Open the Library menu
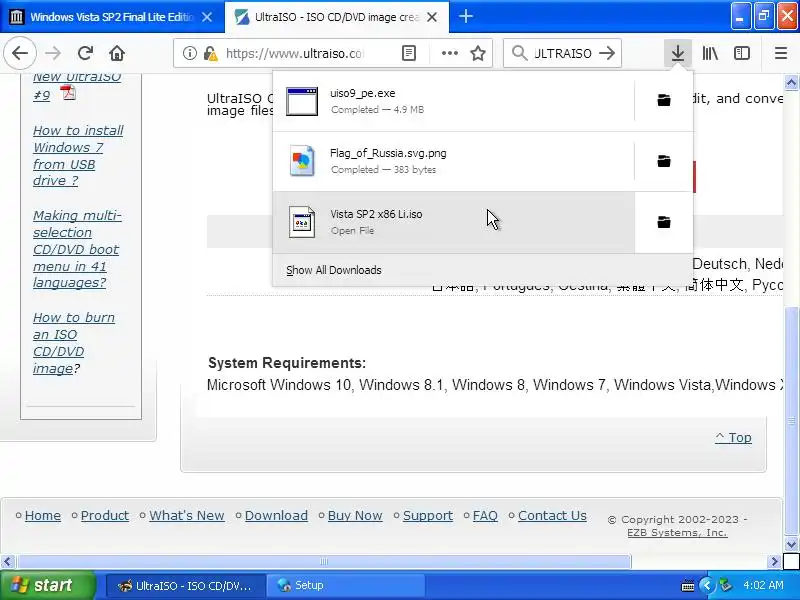This screenshot has width=800, height=600. [x=710, y=53]
